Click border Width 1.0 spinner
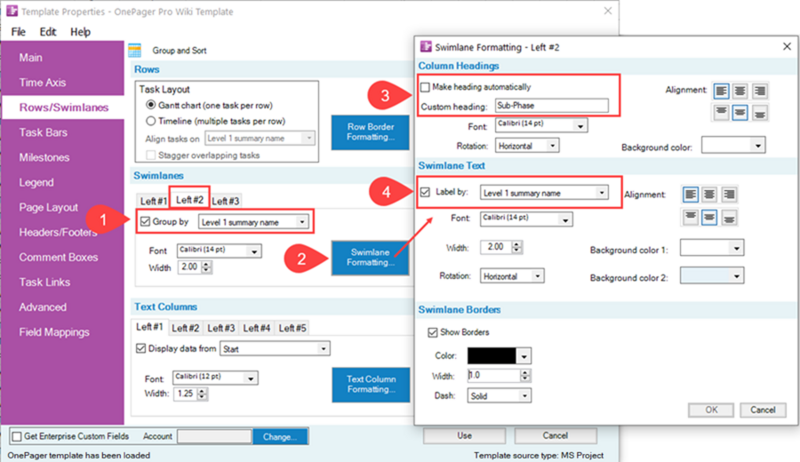This screenshot has height=462, width=800. coord(499,376)
